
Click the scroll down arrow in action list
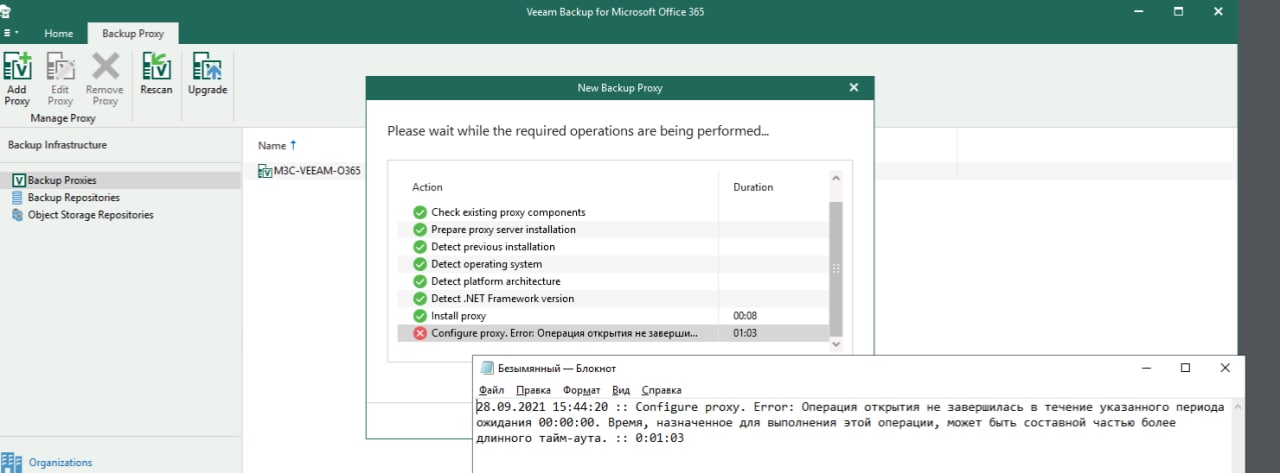click(x=836, y=342)
